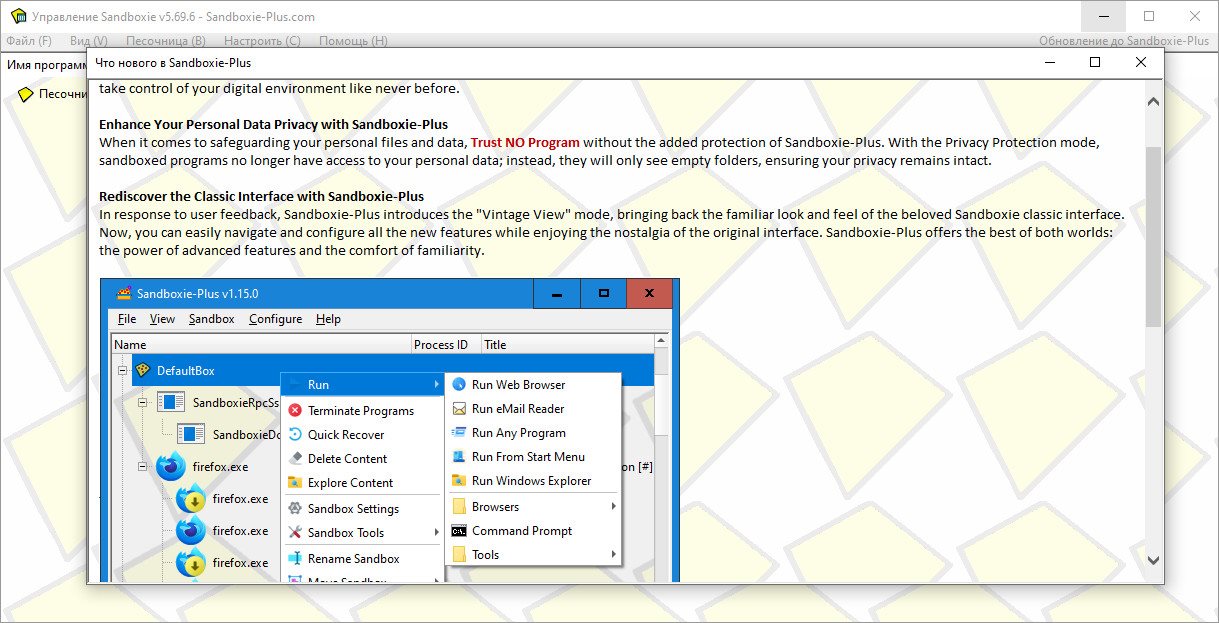1219x623 pixels.
Task: Click the Tools folder icon
Action: [459, 554]
